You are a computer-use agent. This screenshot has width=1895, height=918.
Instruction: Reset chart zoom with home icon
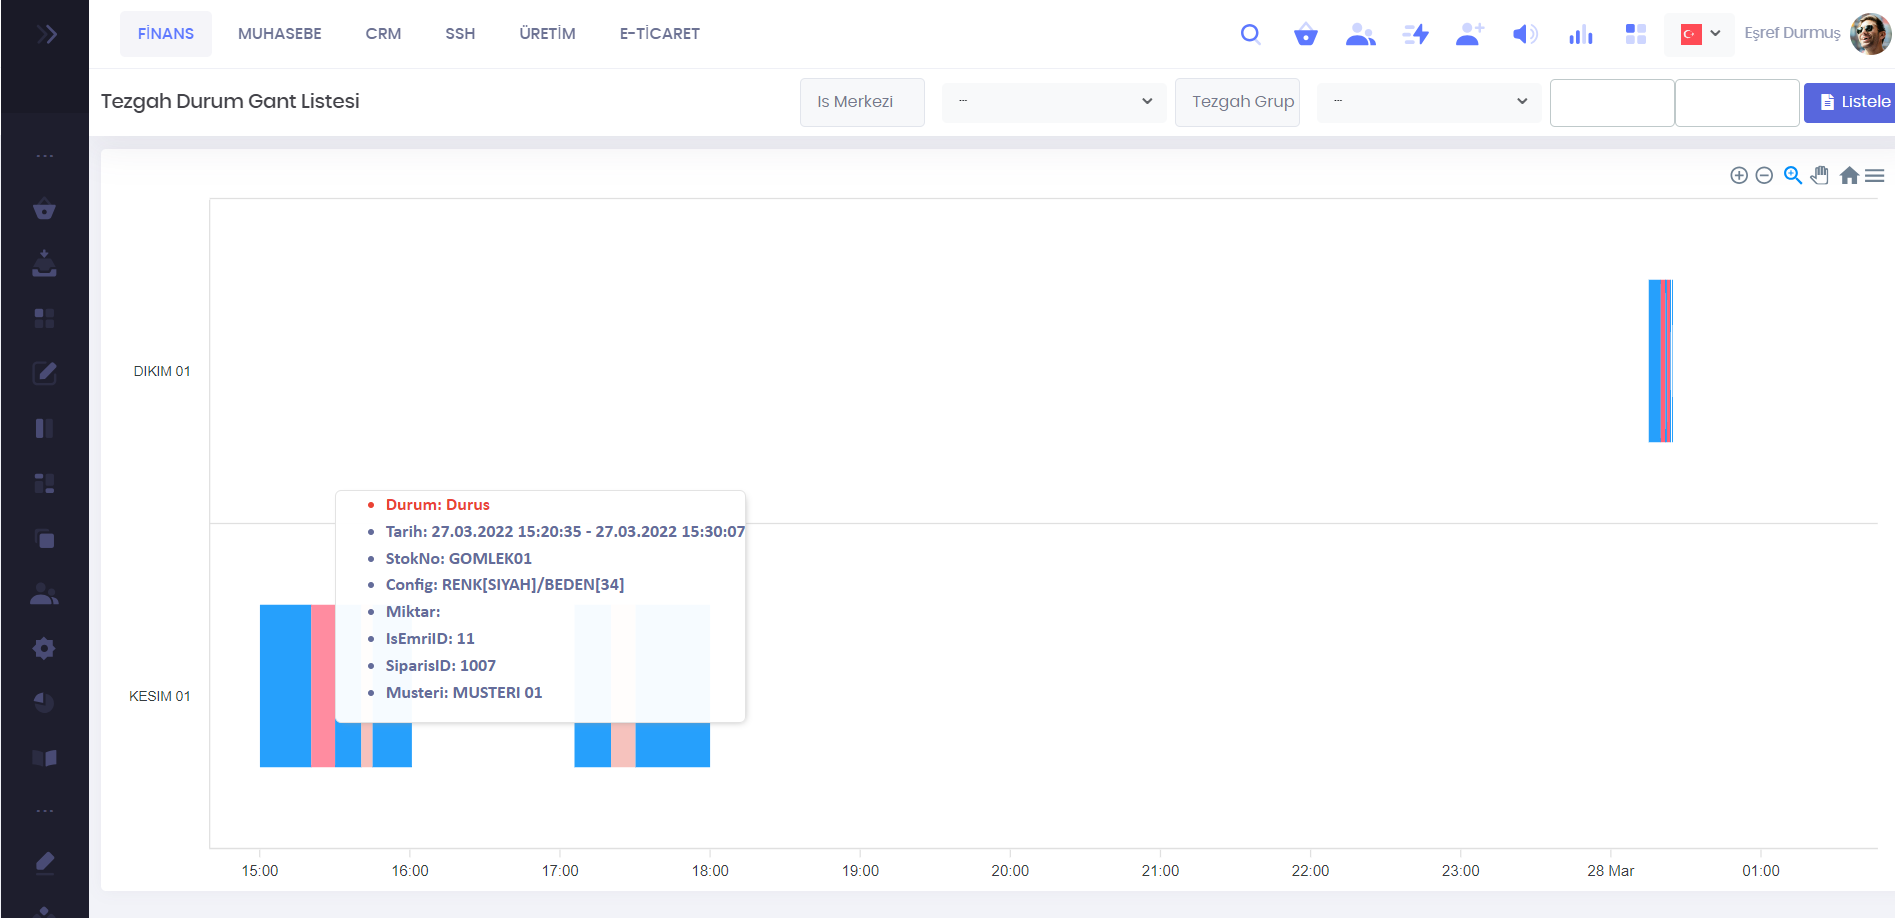coord(1849,176)
